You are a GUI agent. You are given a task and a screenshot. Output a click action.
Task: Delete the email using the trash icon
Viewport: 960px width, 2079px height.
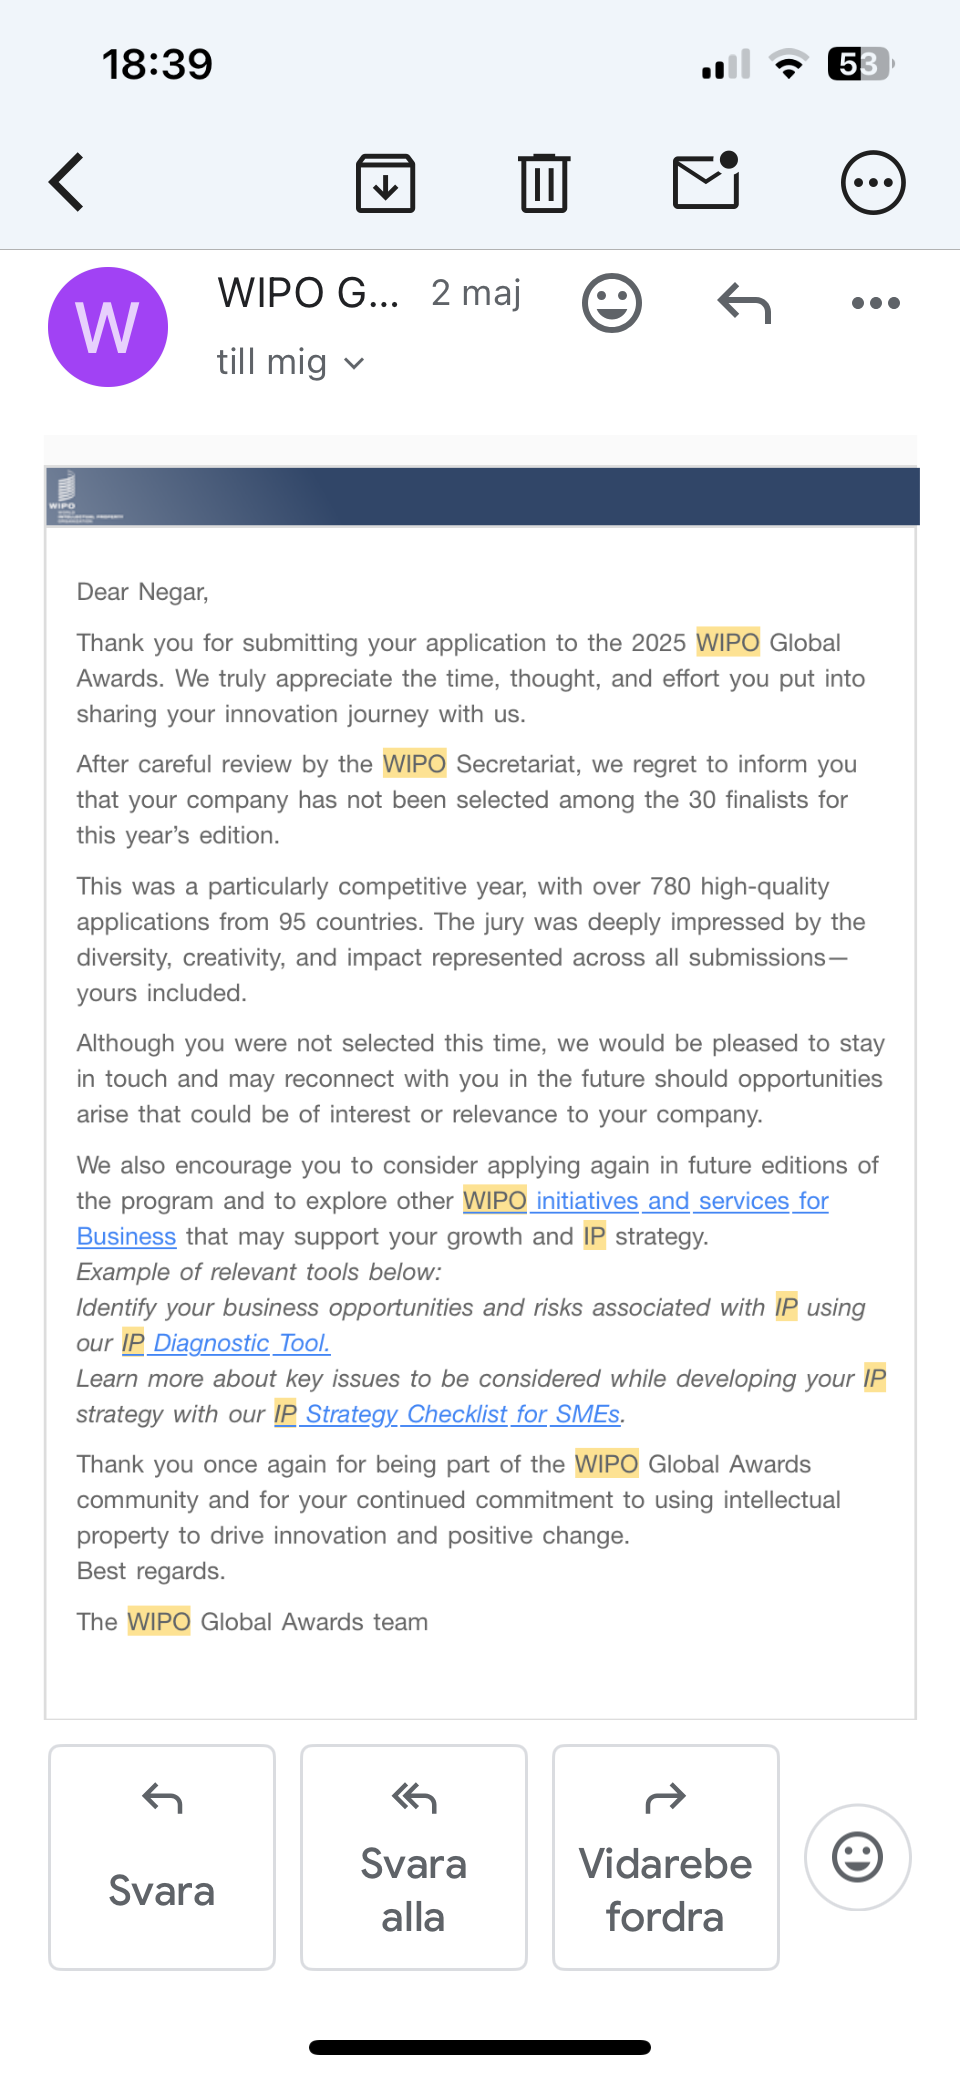tap(545, 183)
